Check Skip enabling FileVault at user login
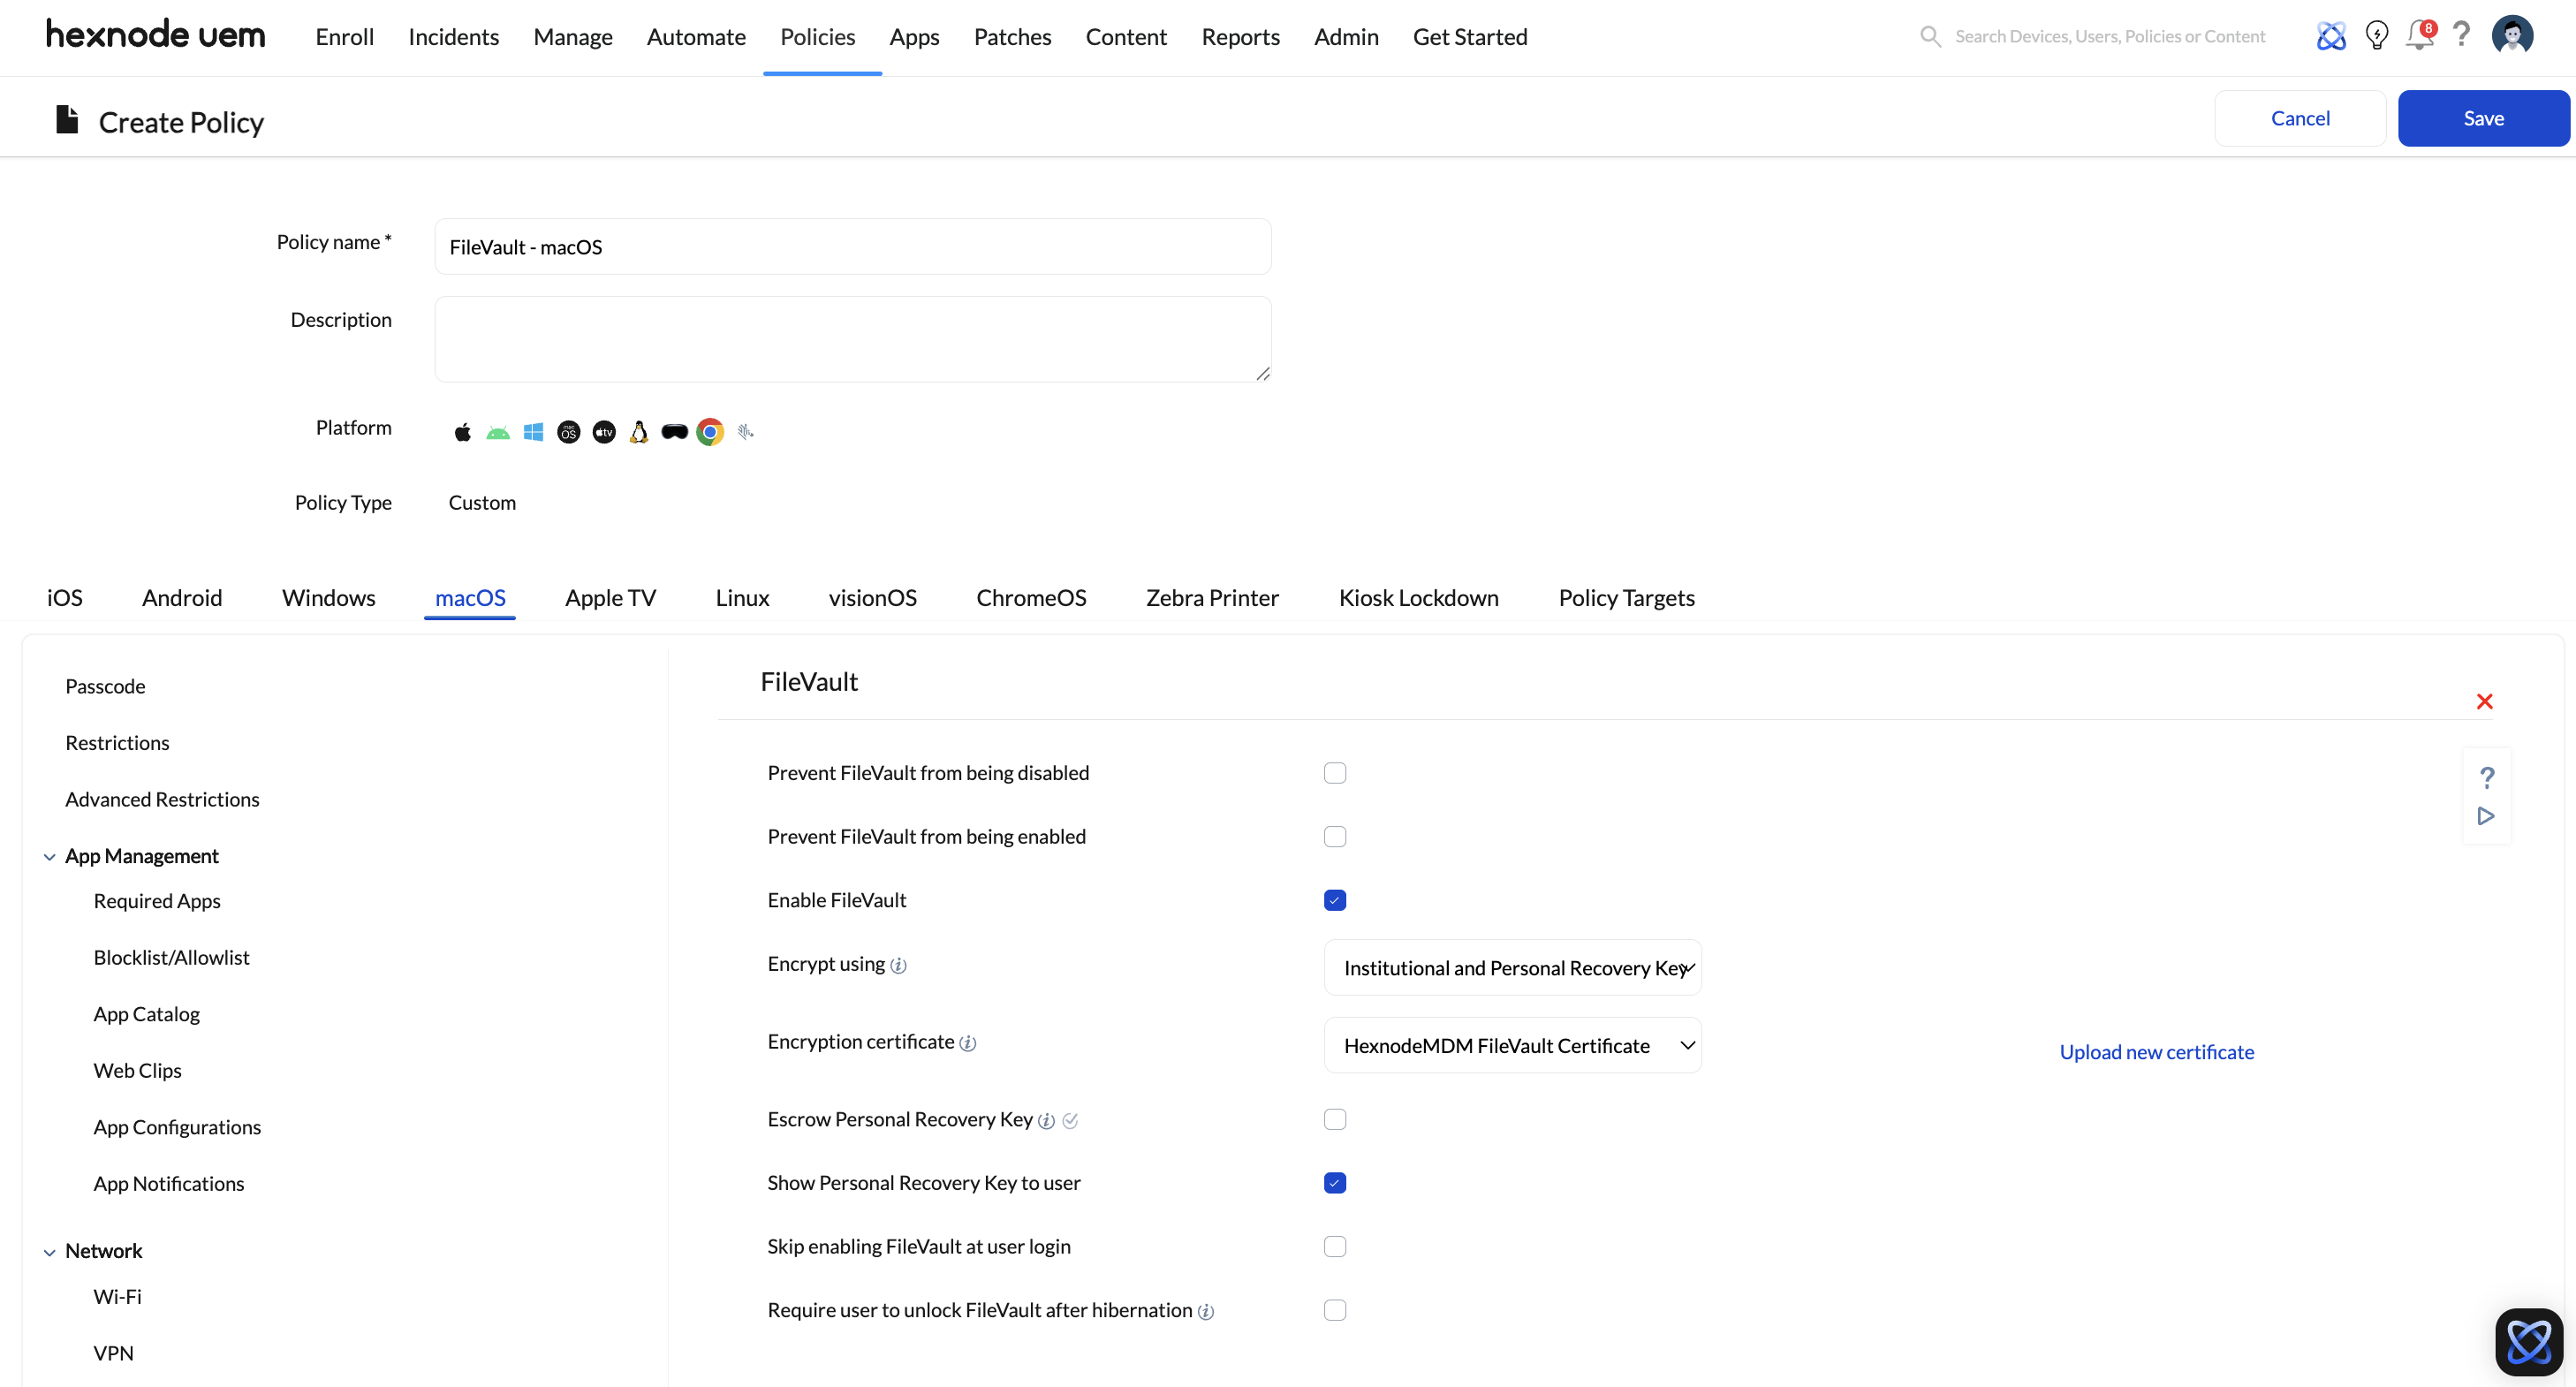This screenshot has height=1387, width=2576. [x=1335, y=1247]
